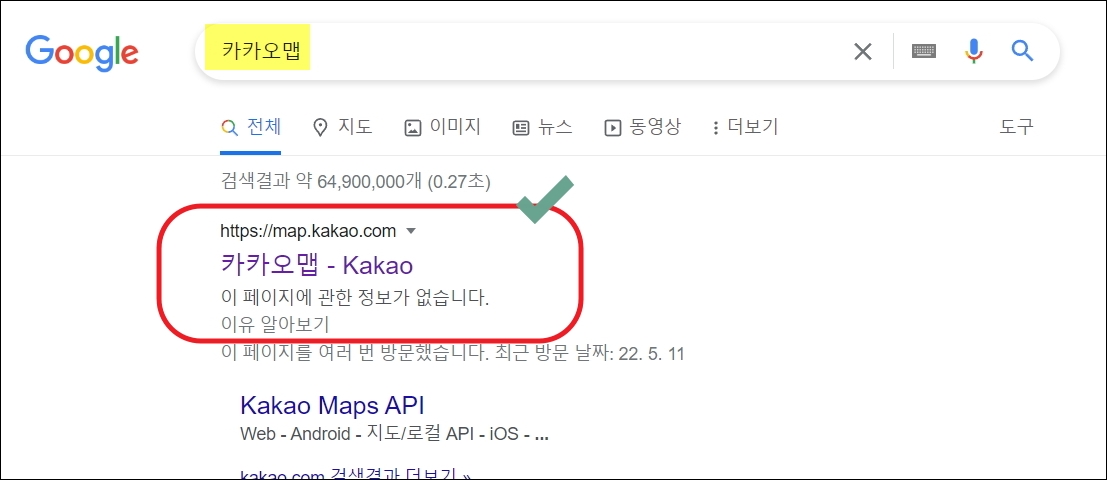The image size is (1107, 480).
Task: Open the 카카오맵 - Kakao result link
Action: (316, 265)
